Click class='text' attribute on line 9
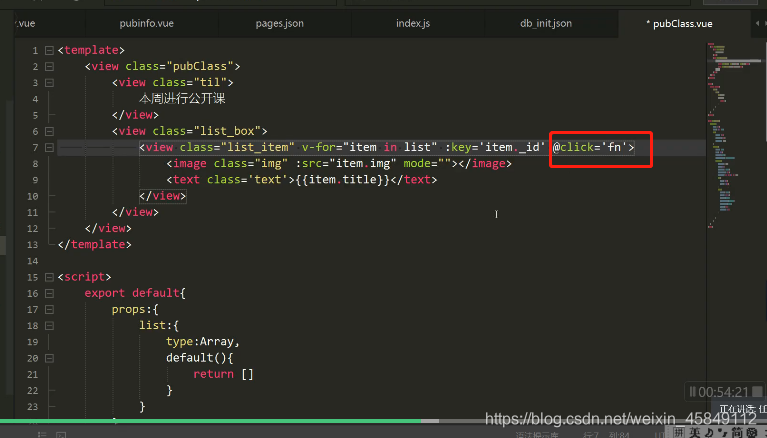The width and height of the screenshot is (767, 438). (x=248, y=180)
